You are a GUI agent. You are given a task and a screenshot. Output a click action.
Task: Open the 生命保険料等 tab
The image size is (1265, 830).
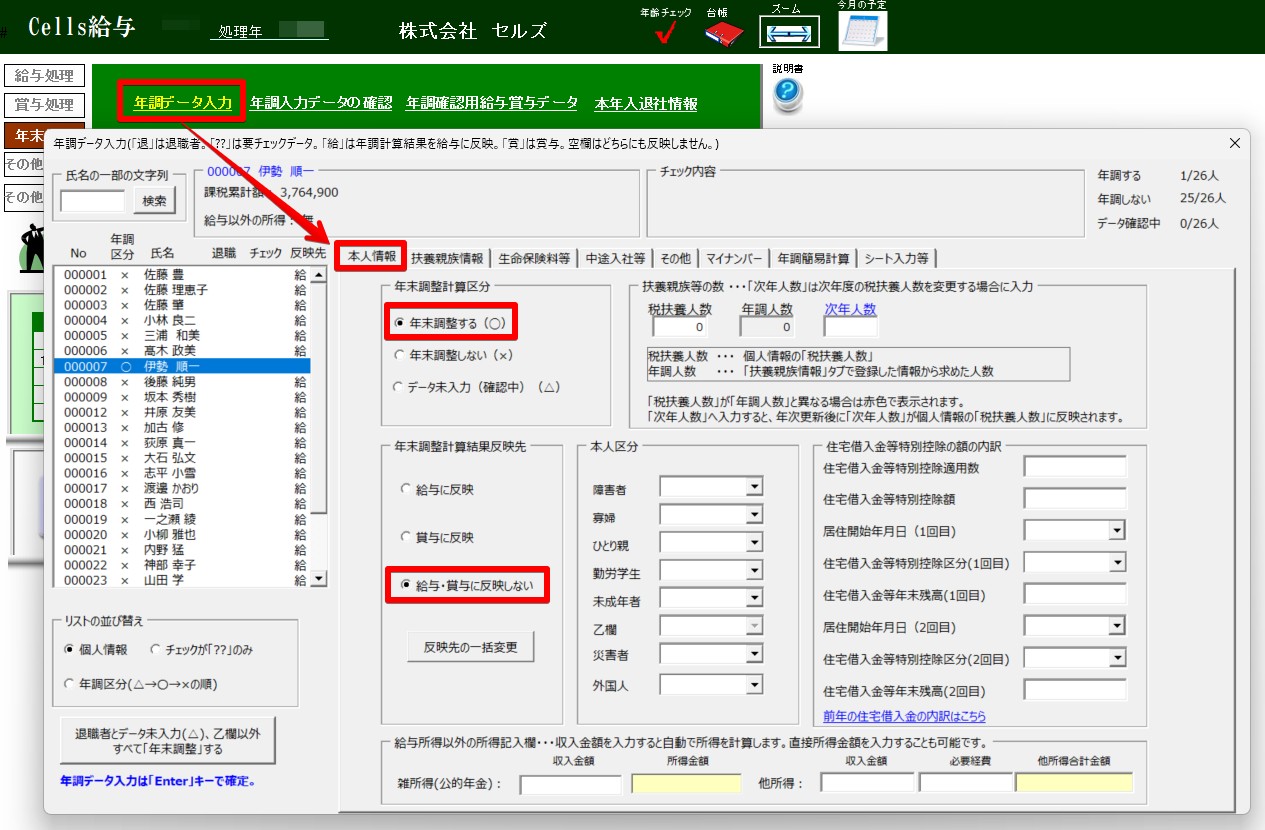pyautogui.click(x=534, y=258)
